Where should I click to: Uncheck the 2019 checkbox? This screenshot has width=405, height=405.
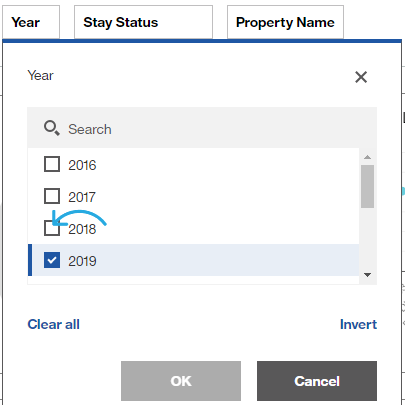tap(52, 260)
